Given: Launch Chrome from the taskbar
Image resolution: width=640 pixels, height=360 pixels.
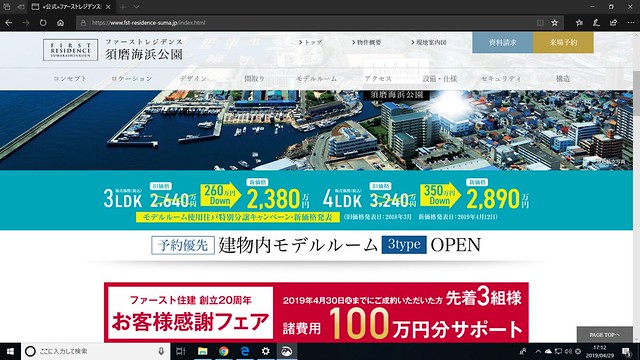Looking at the screenshot, I should (x=223, y=351).
